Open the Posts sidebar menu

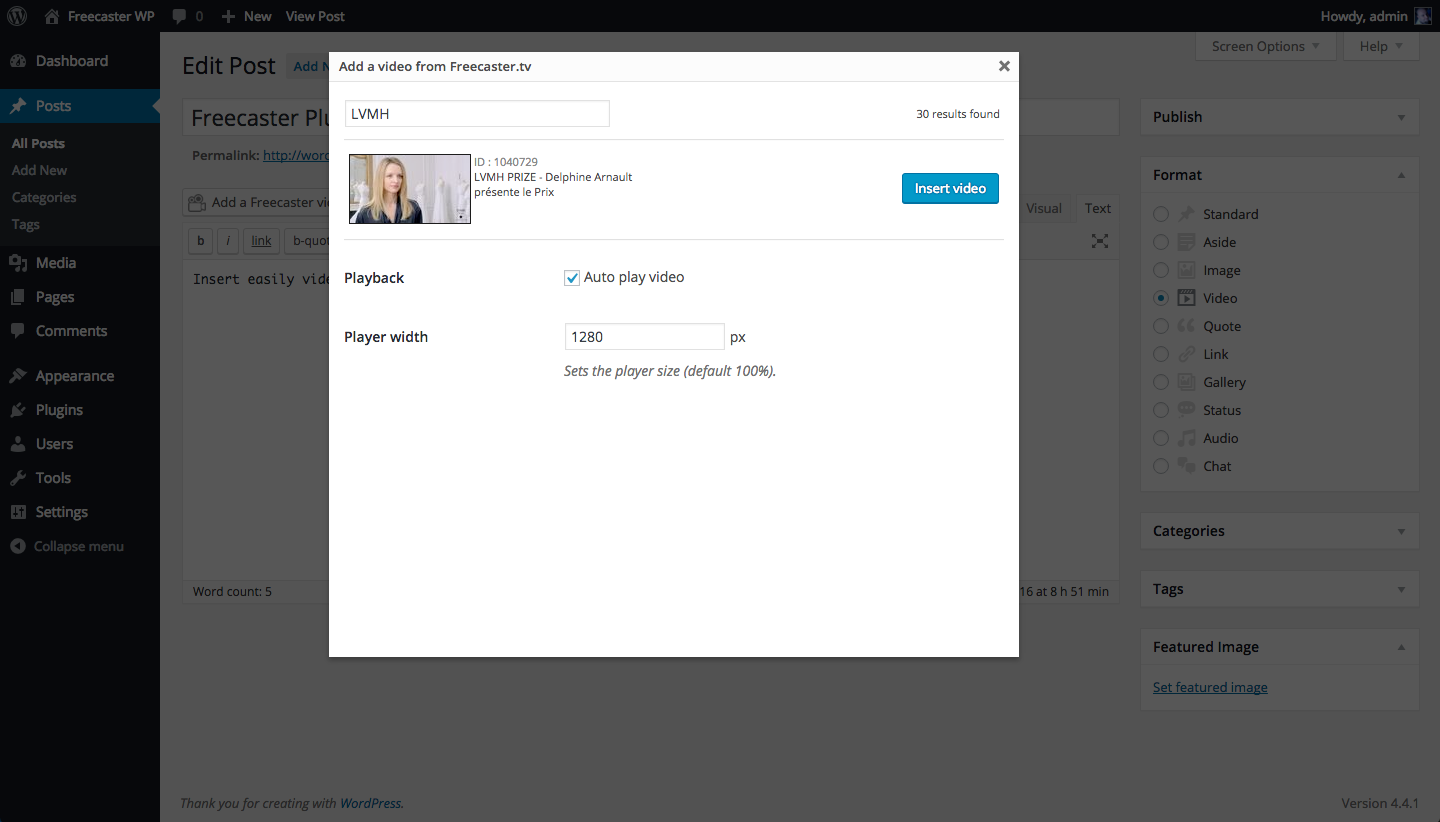pyautogui.click(x=80, y=106)
